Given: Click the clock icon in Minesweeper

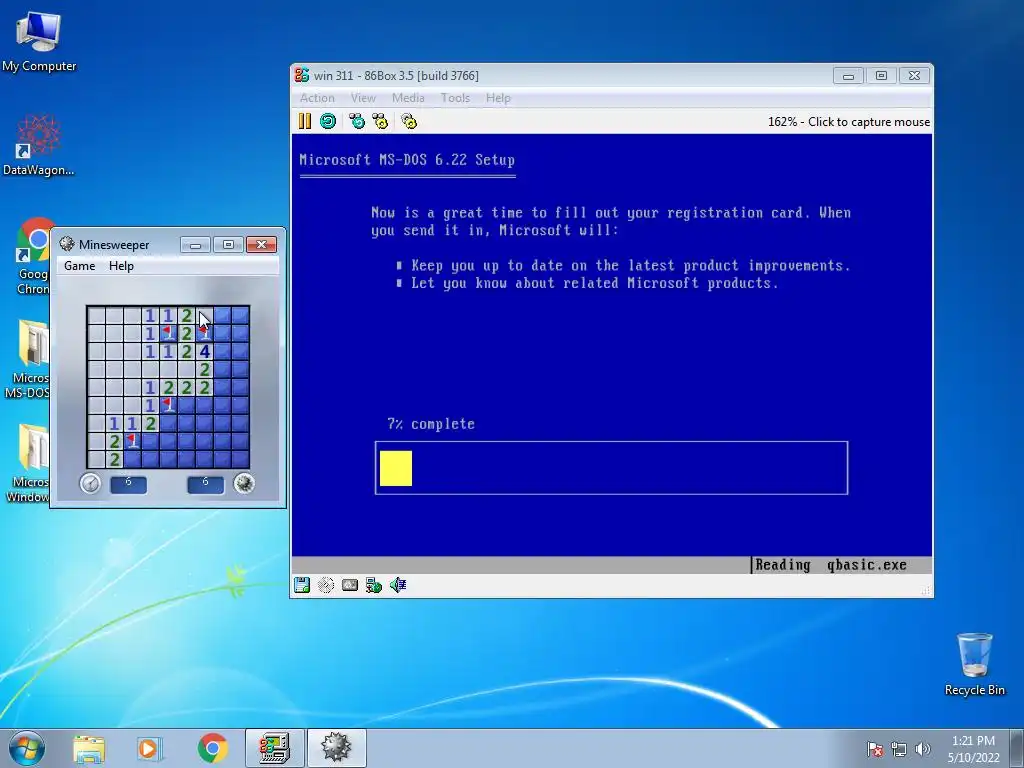Looking at the screenshot, I should tap(90, 483).
